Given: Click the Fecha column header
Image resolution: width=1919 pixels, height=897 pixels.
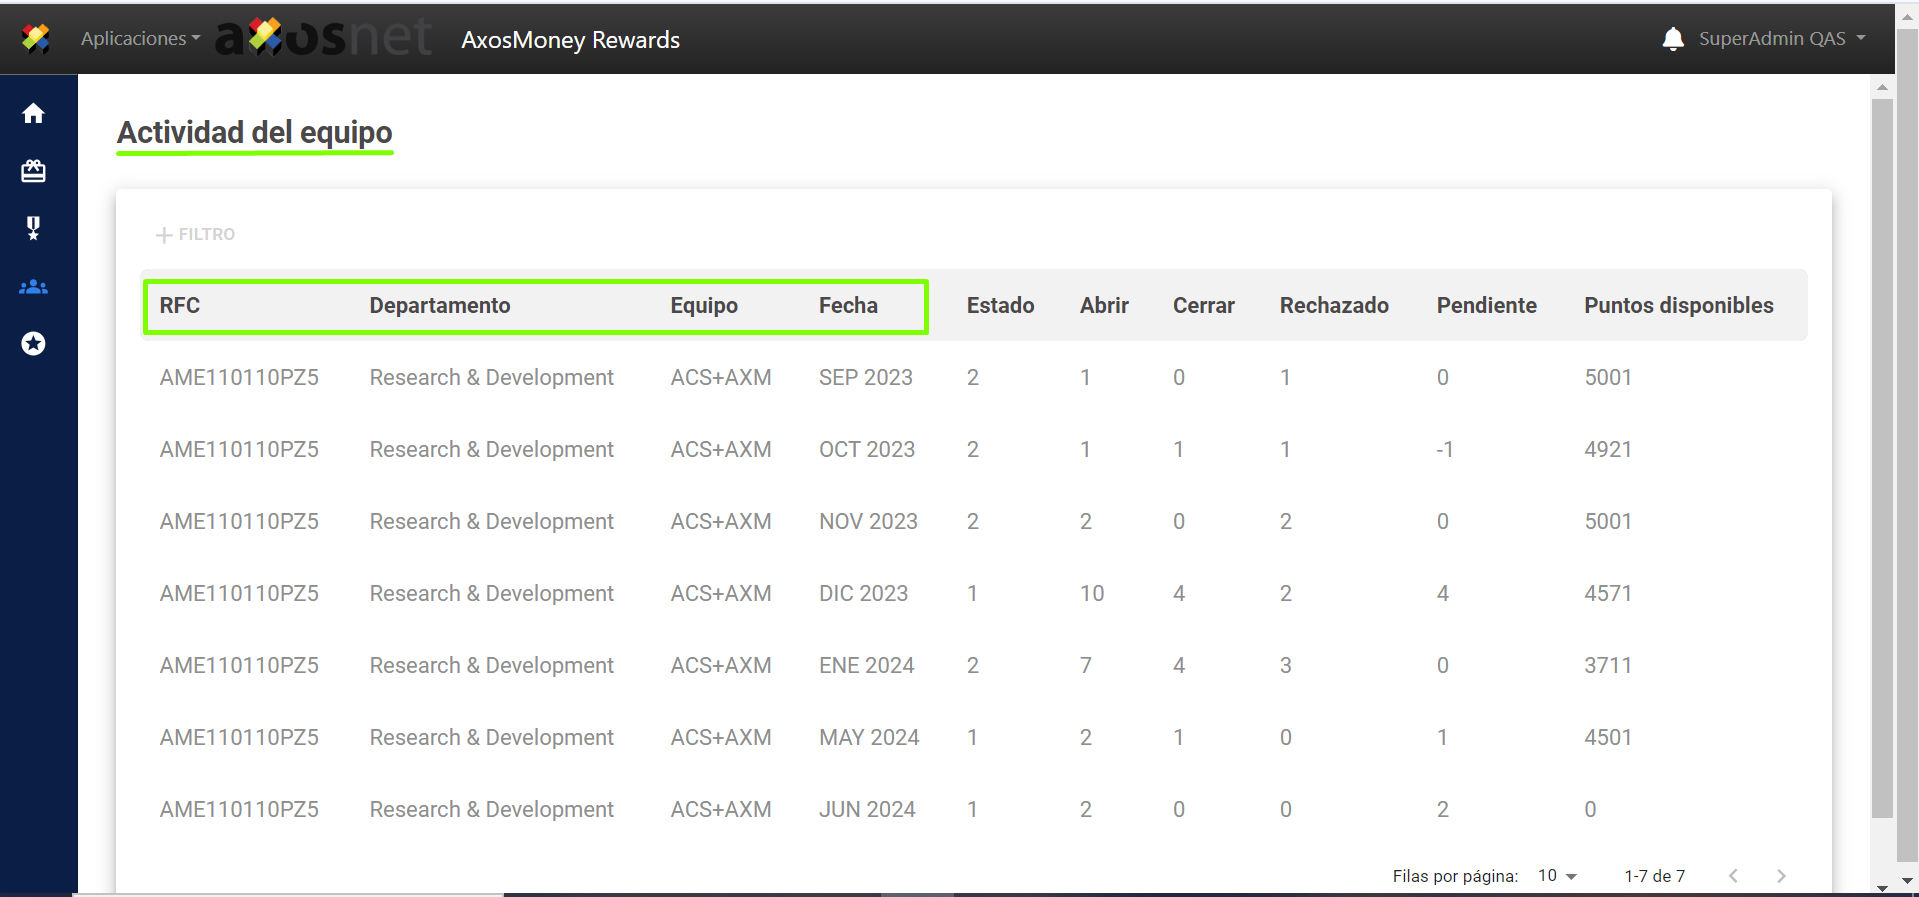Looking at the screenshot, I should 848,306.
